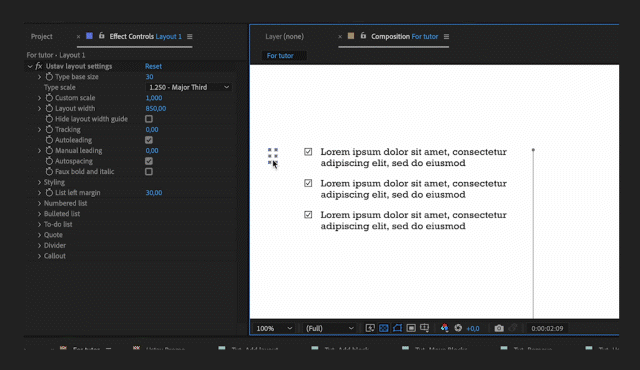Toggle lock icon on Effect Controls tab
The image size is (640, 370).
tap(102, 36)
